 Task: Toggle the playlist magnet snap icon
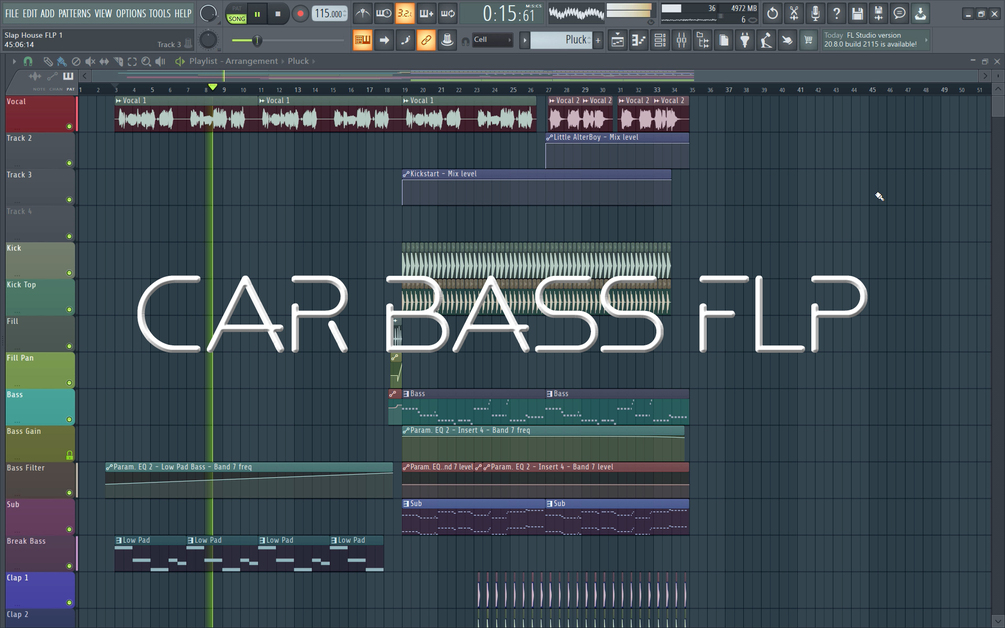(28, 62)
